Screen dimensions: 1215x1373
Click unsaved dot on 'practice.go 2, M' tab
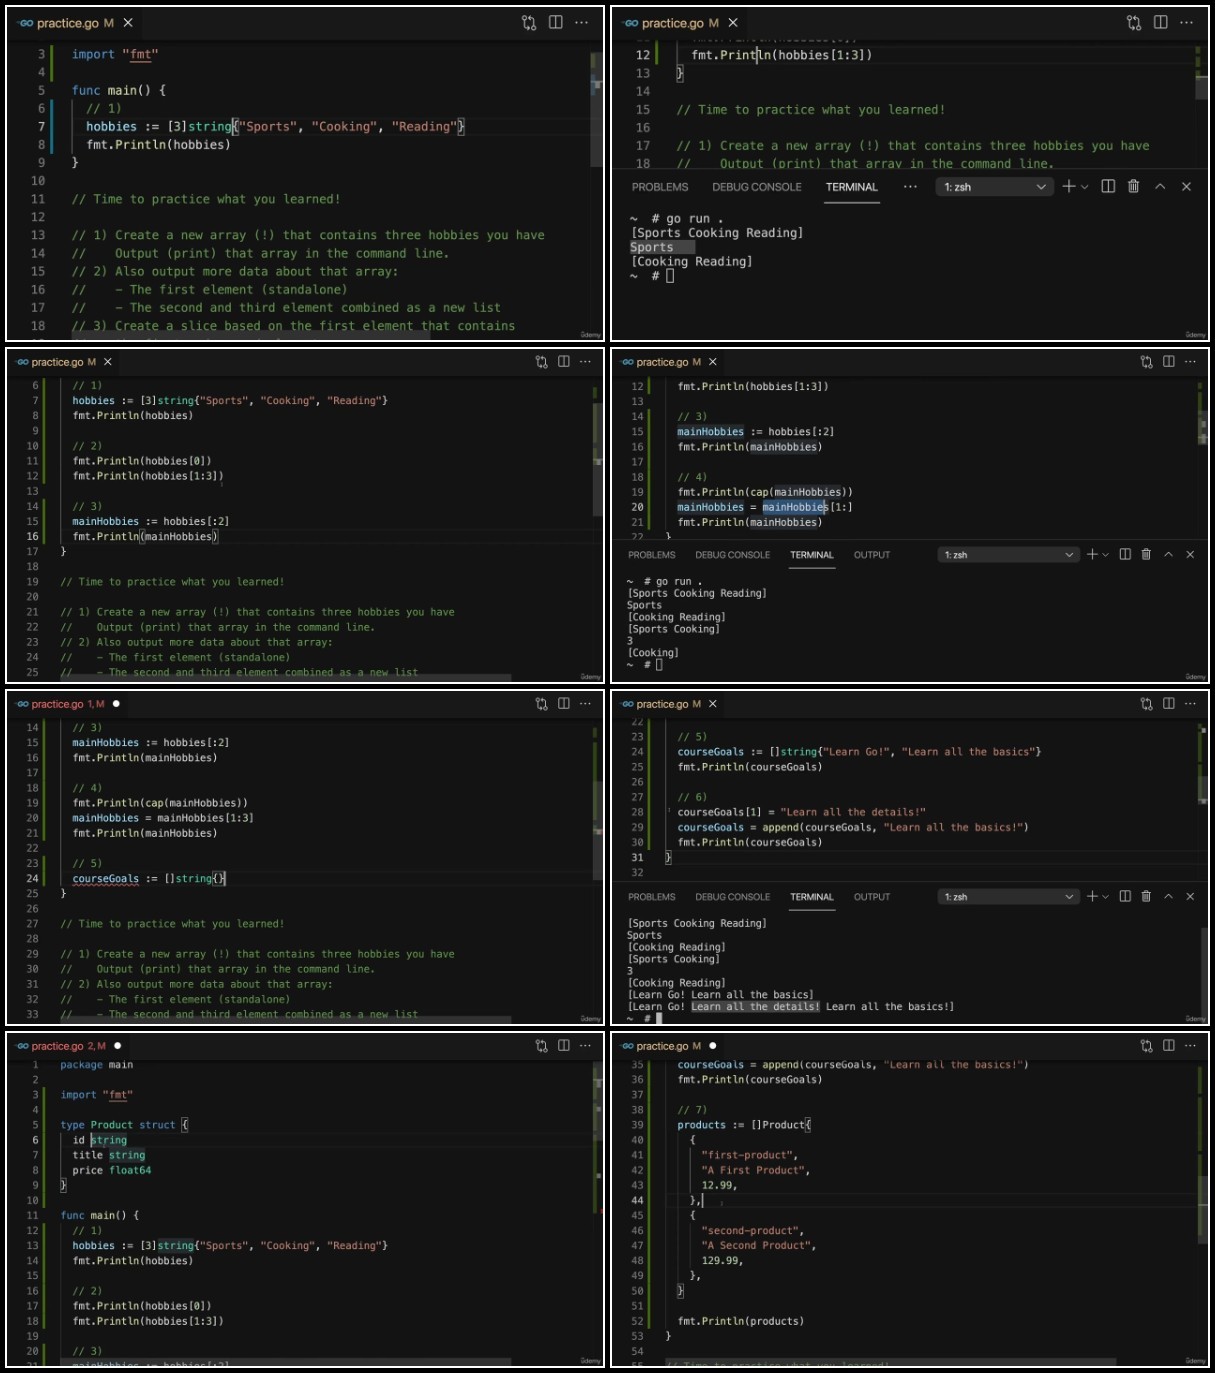tap(117, 1046)
